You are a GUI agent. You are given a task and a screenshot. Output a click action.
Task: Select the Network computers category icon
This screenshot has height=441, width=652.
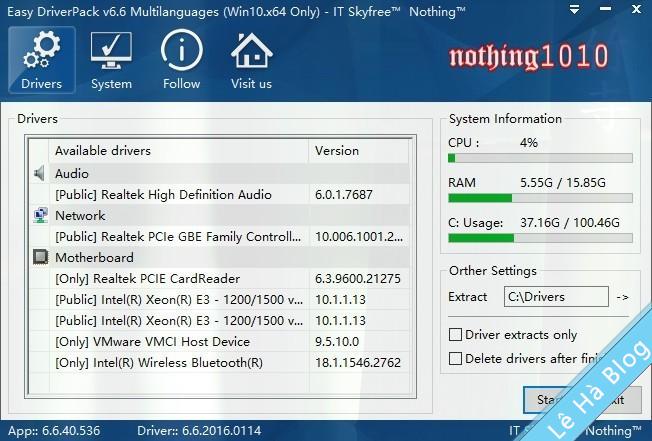(40, 215)
